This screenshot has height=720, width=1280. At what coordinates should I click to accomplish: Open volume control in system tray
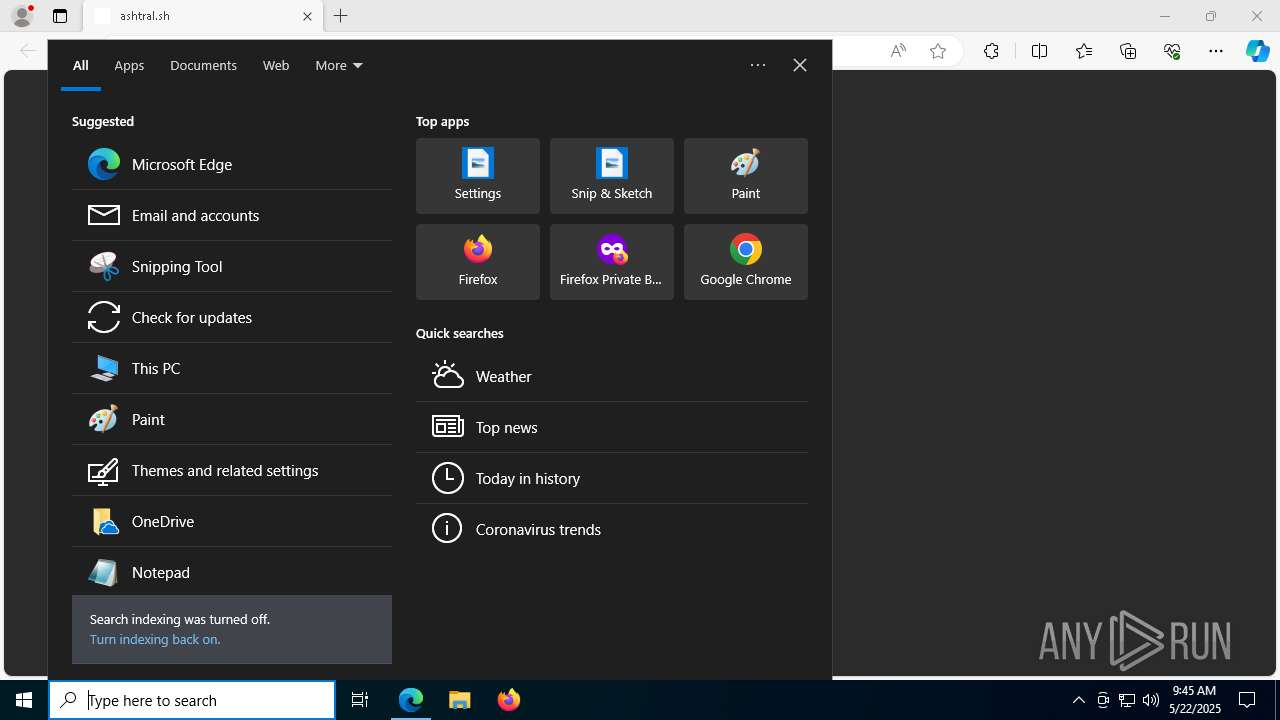pyautogui.click(x=1151, y=700)
